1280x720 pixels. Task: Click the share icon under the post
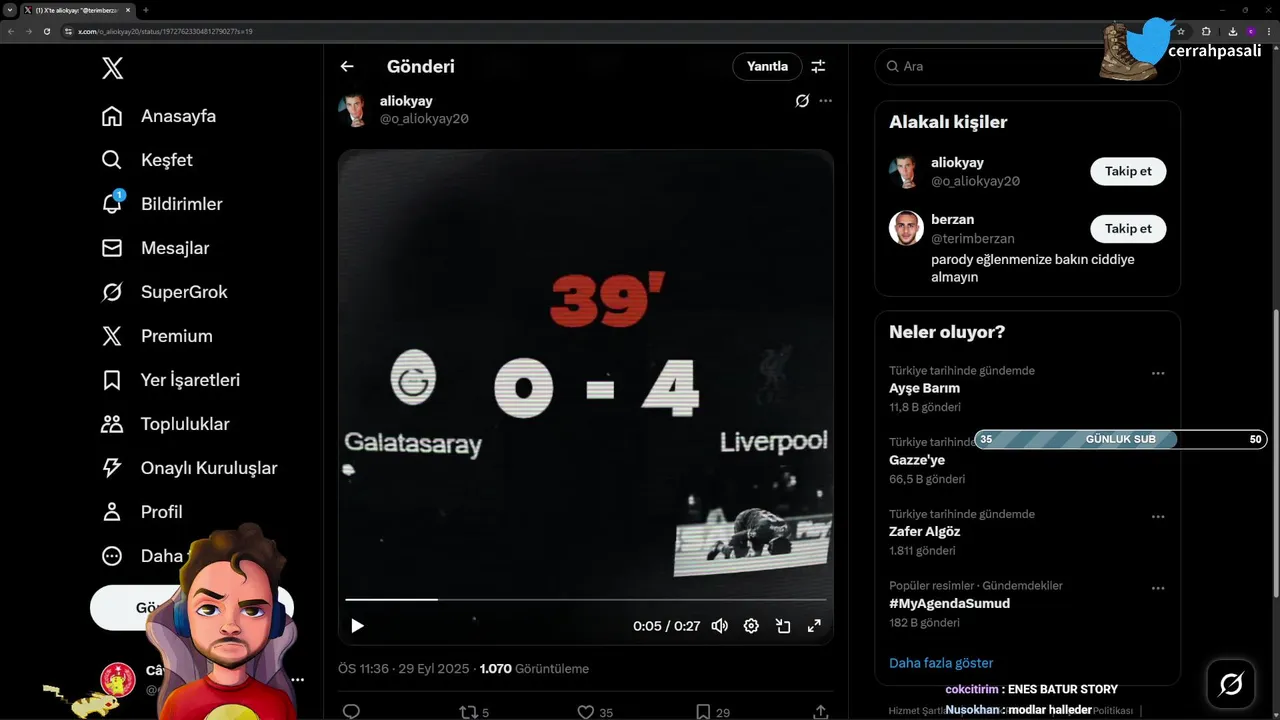(820, 712)
